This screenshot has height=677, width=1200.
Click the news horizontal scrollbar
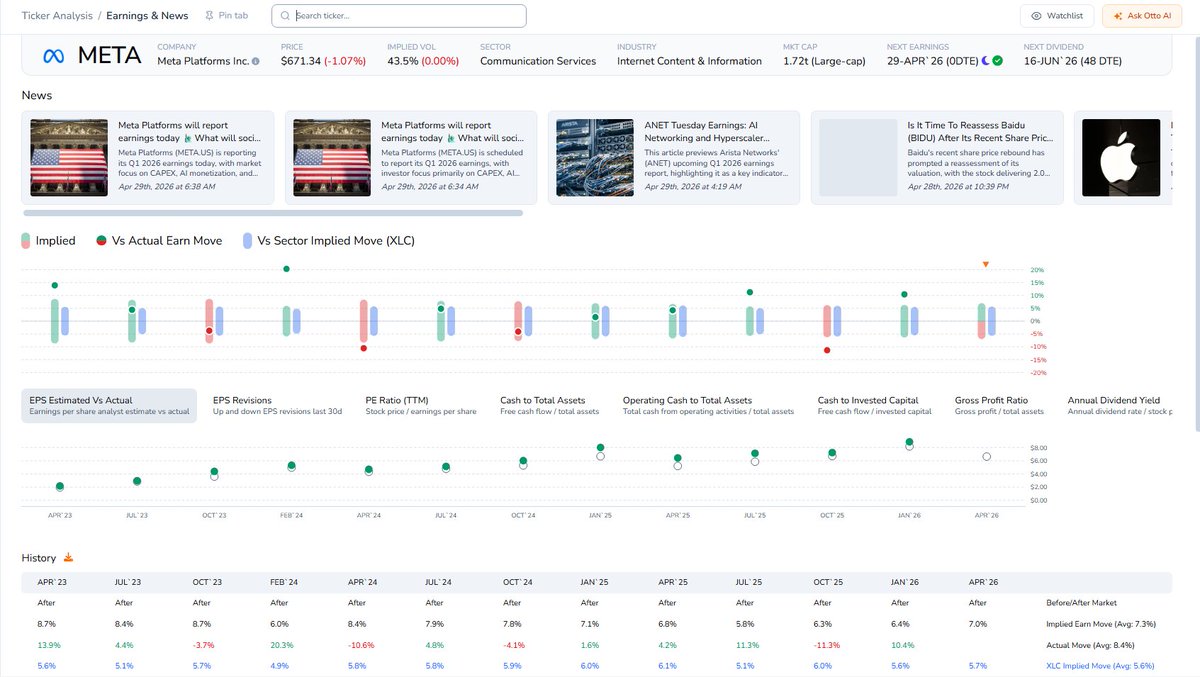point(272,213)
